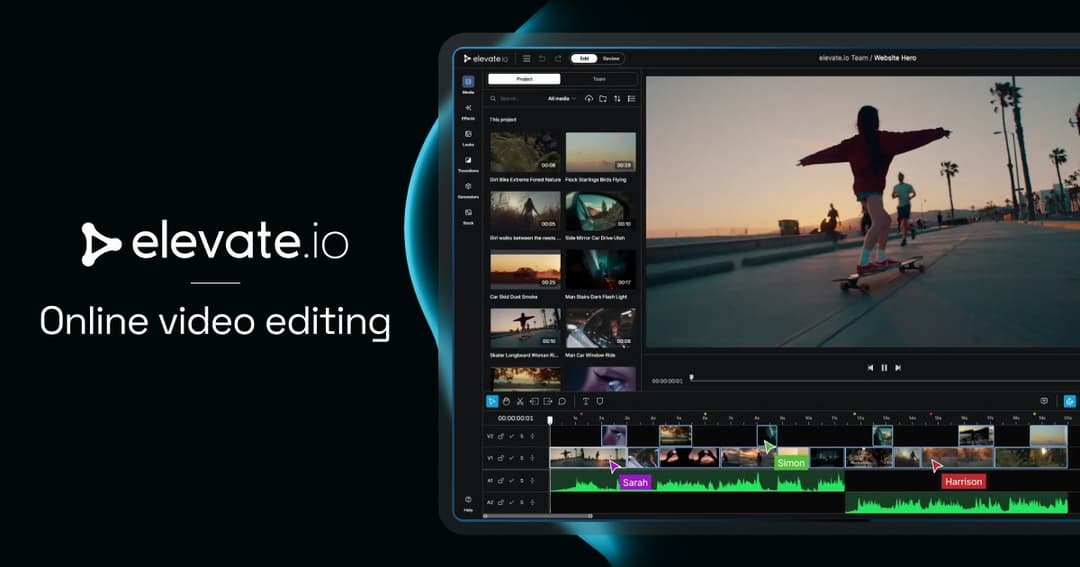This screenshot has height=567, width=1080.
Task: Open the Generators panel in sidebar
Action: pos(468,189)
